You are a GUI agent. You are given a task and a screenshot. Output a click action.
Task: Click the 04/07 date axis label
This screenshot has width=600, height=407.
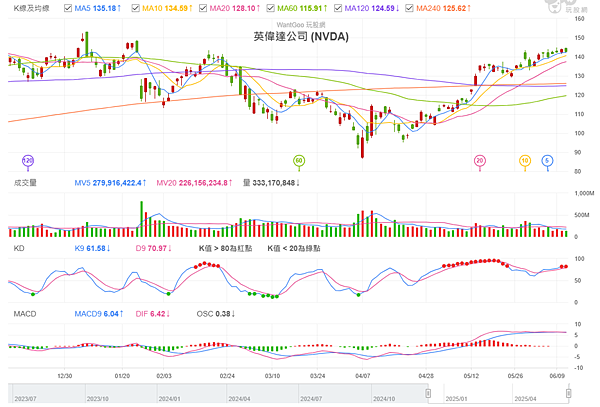click(x=362, y=376)
